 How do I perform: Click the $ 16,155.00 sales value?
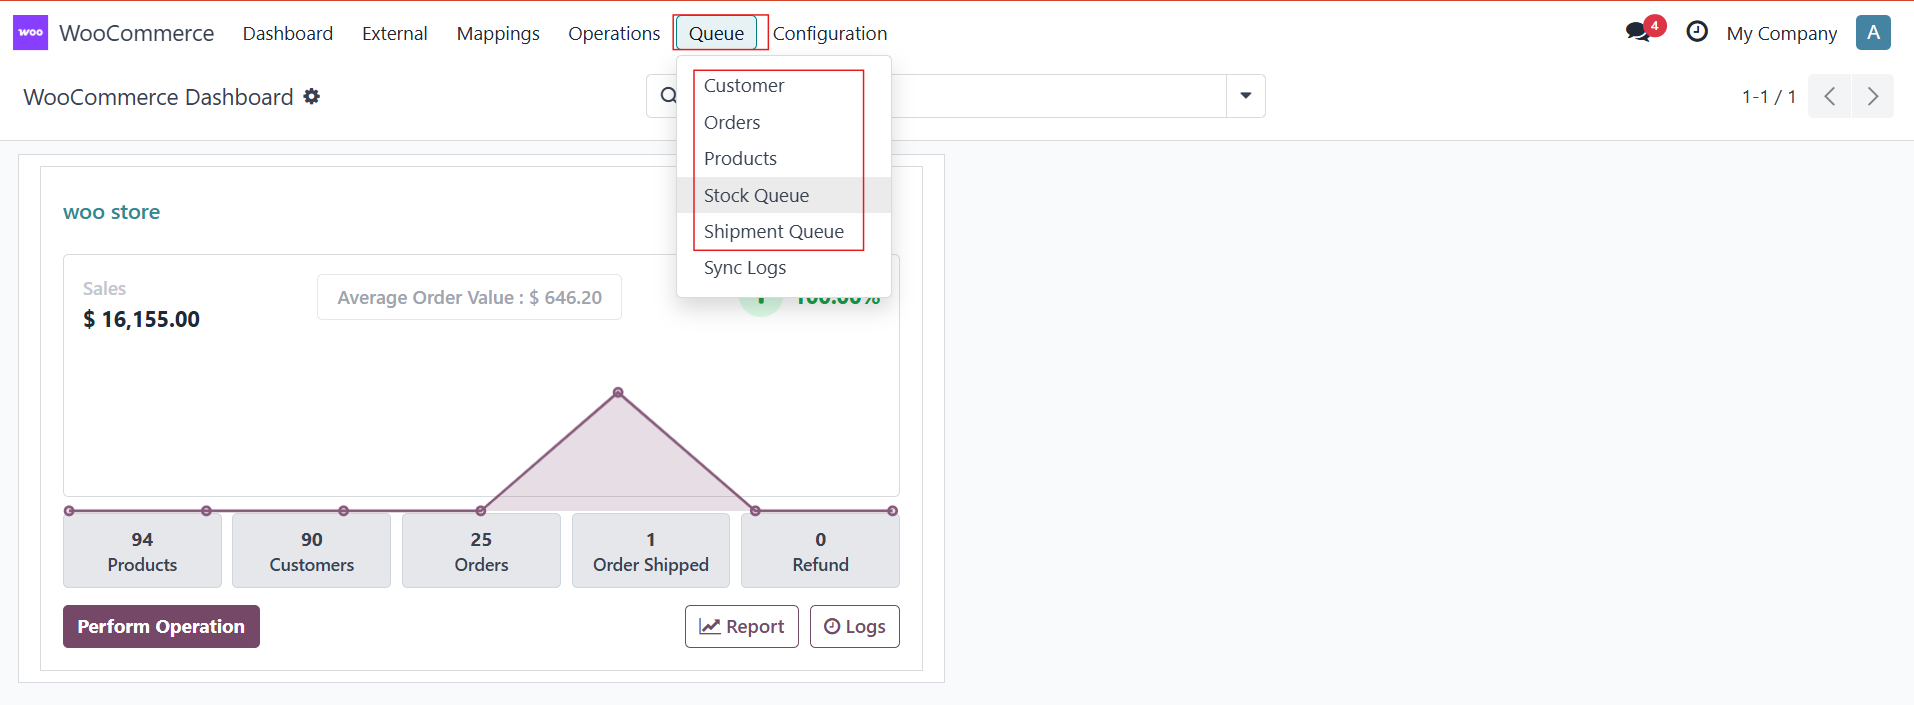point(141,319)
